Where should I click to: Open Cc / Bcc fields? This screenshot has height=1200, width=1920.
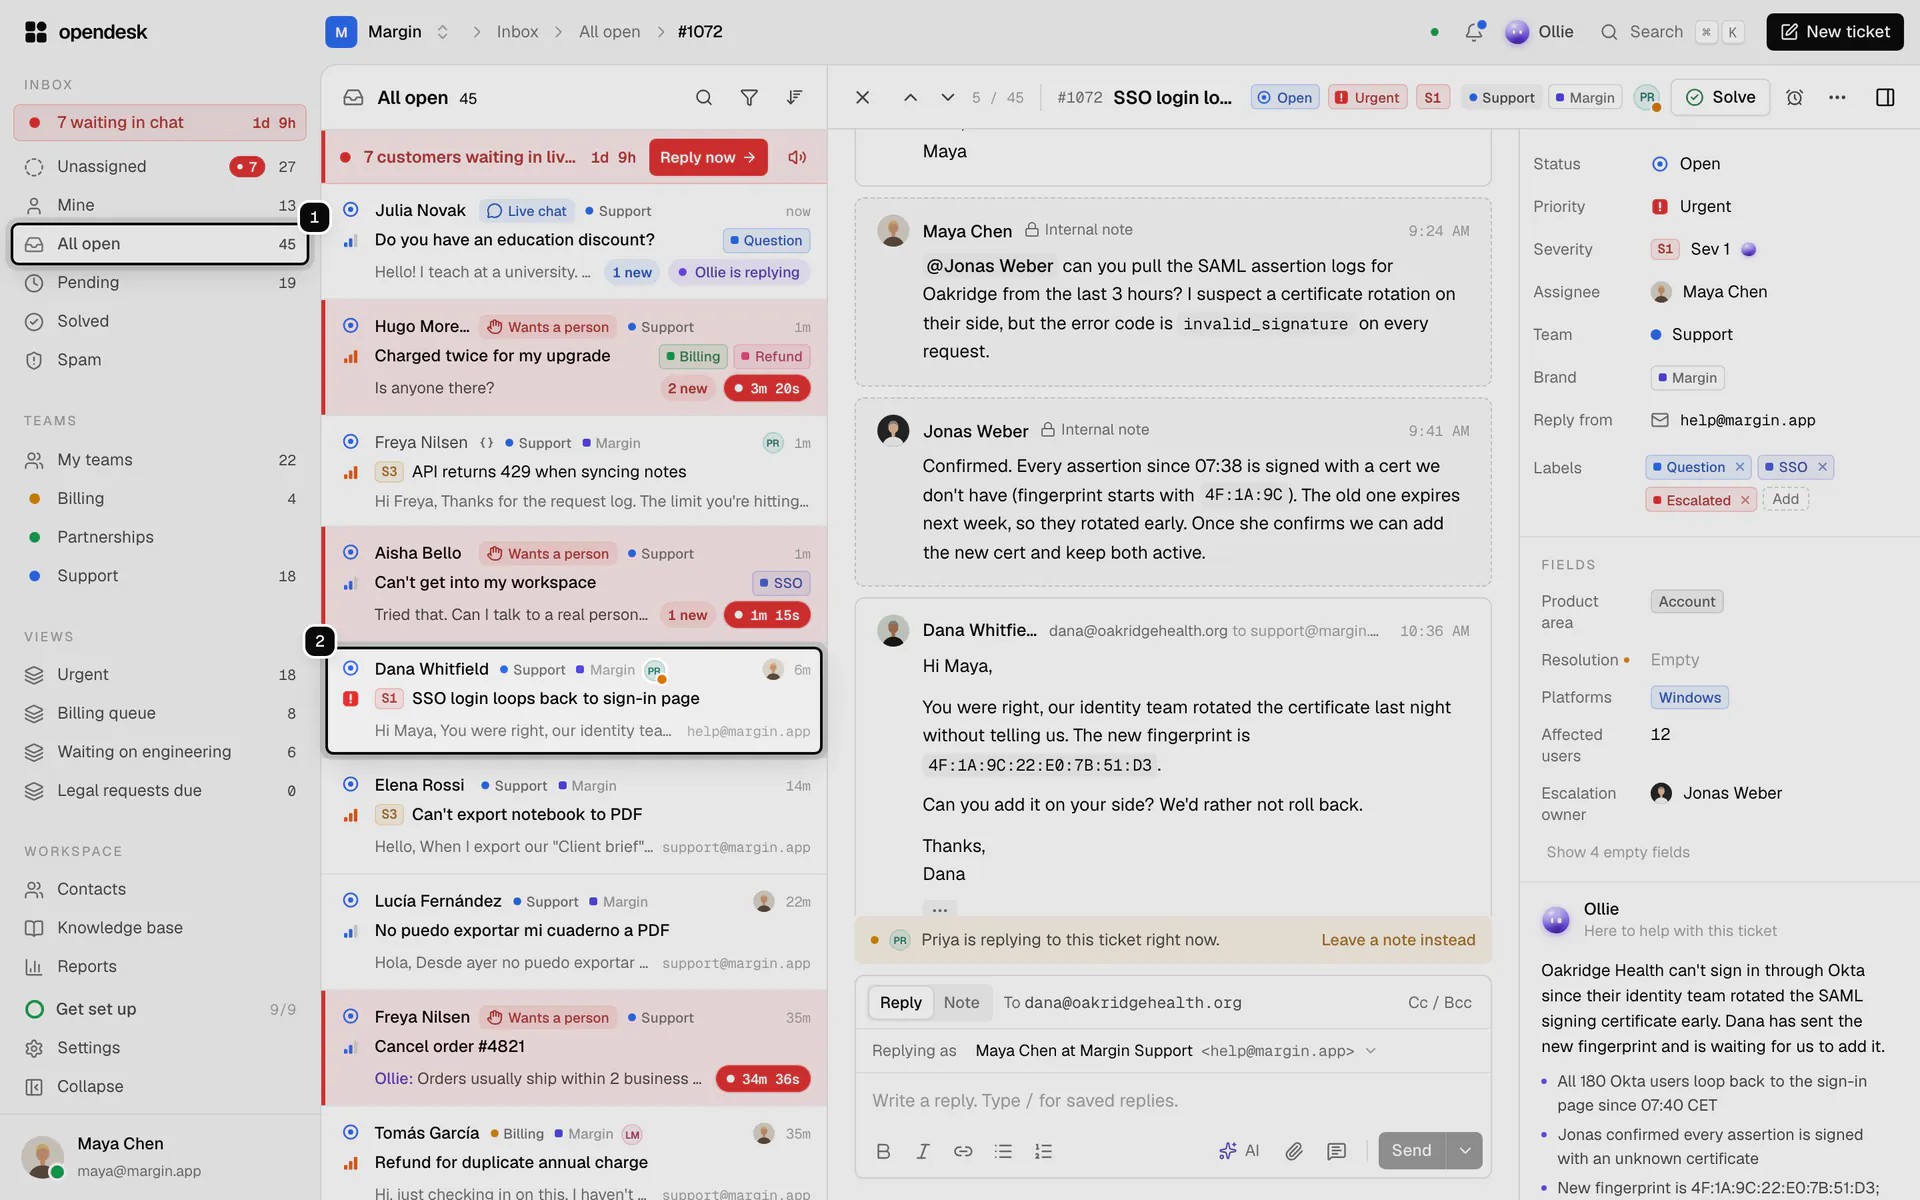point(1439,1003)
